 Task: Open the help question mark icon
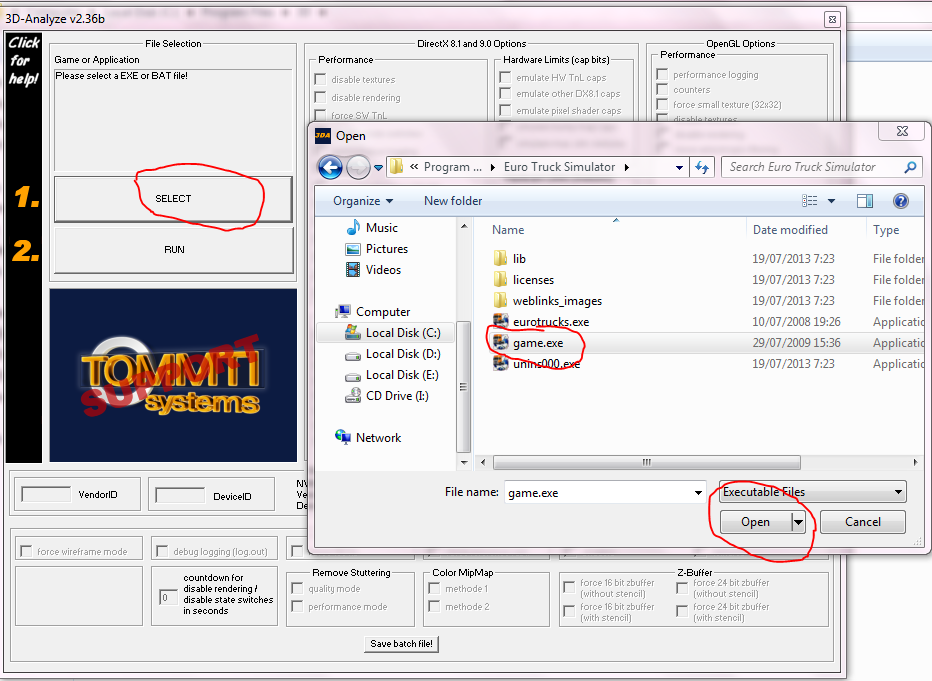point(900,201)
